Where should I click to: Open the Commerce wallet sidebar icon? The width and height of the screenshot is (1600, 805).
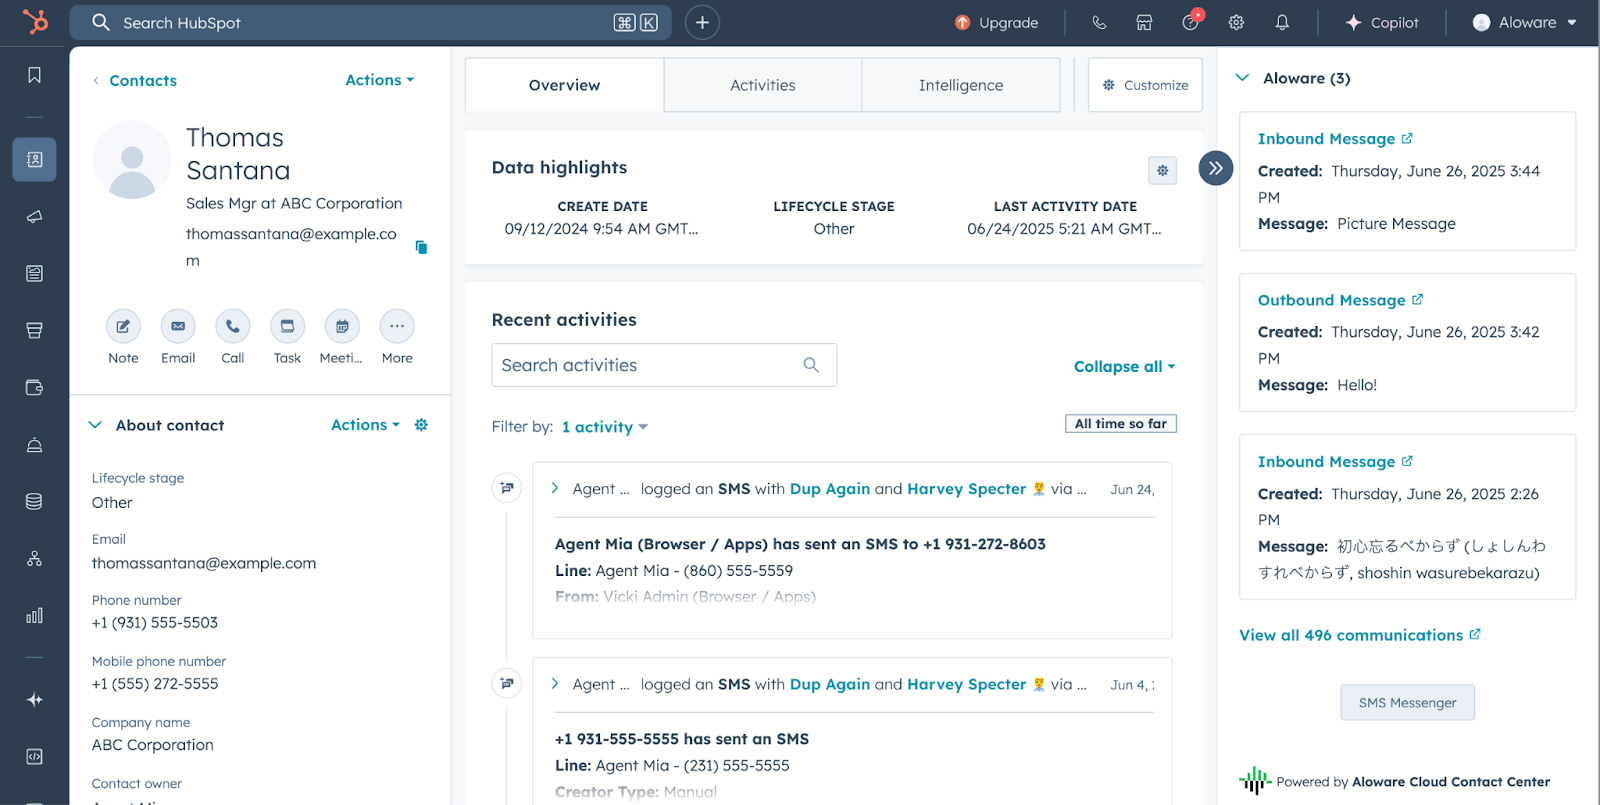click(34, 388)
